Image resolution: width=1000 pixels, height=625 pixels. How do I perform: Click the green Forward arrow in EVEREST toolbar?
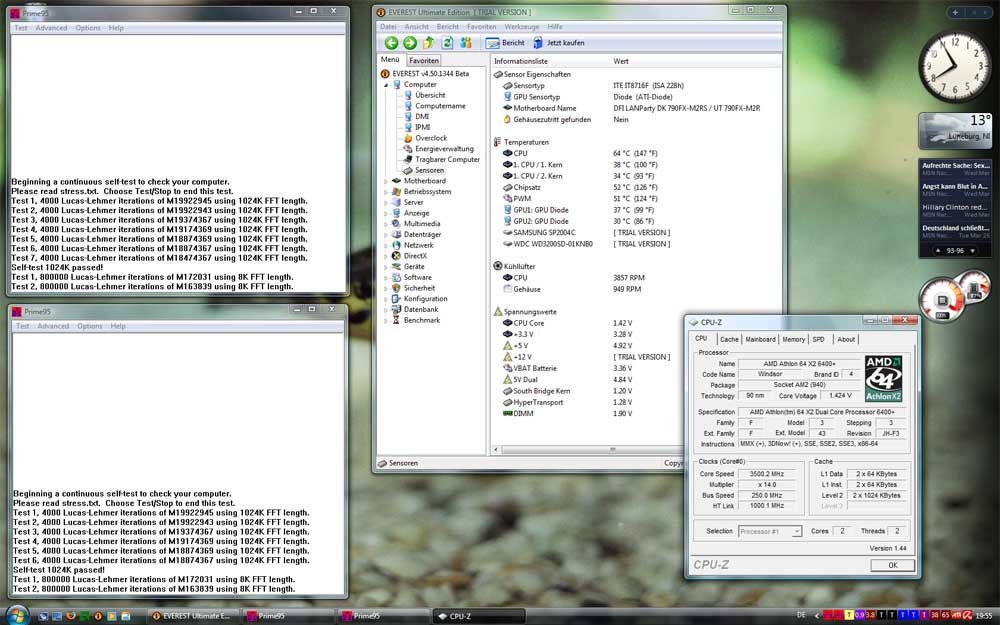coord(410,43)
